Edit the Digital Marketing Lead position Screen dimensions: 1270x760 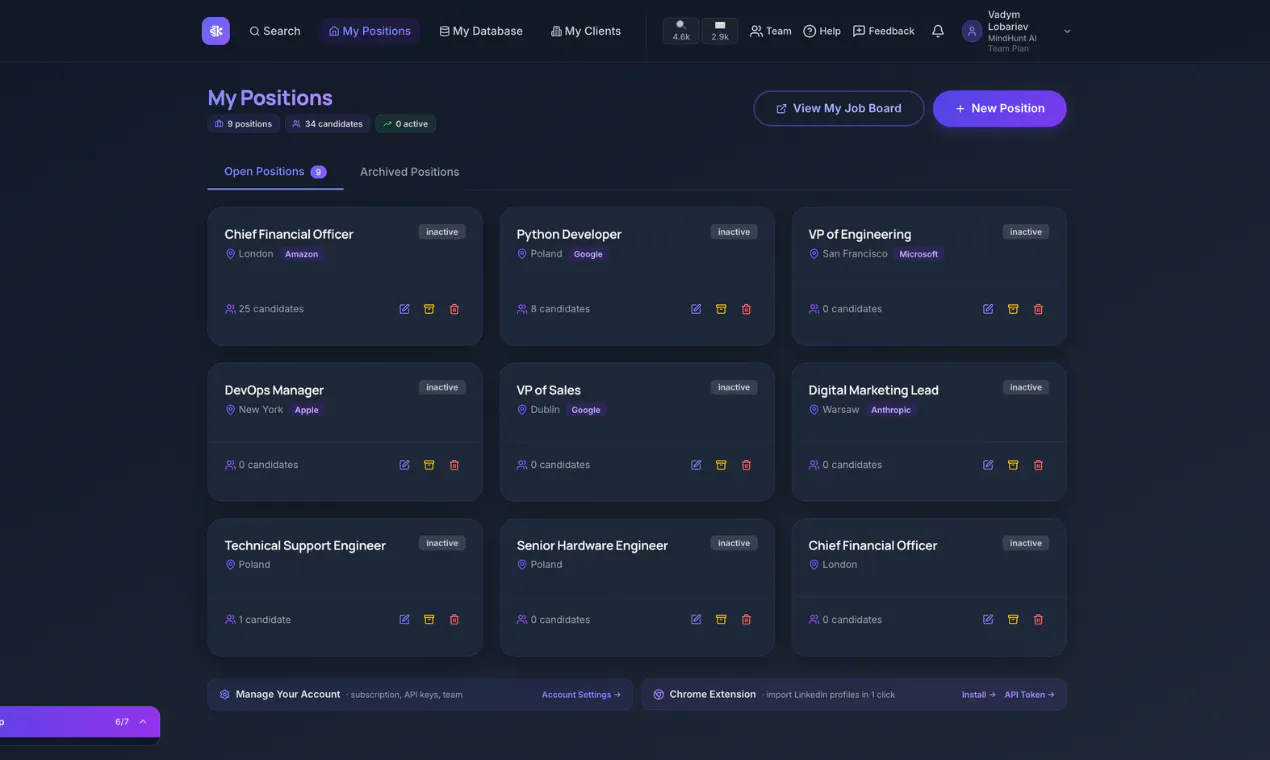coord(988,465)
